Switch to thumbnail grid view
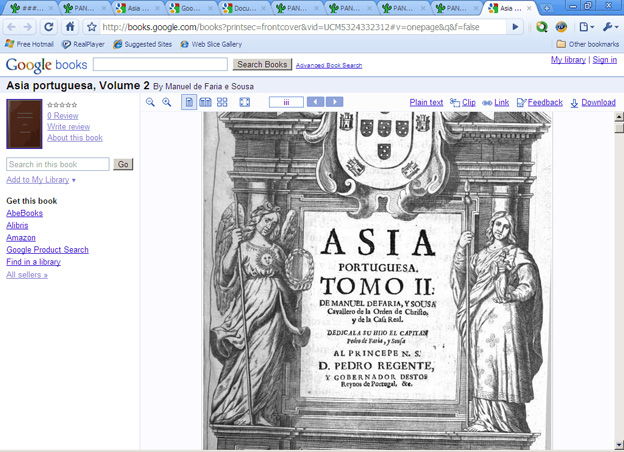The image size is (624, 452). click(x=222, y=102)
